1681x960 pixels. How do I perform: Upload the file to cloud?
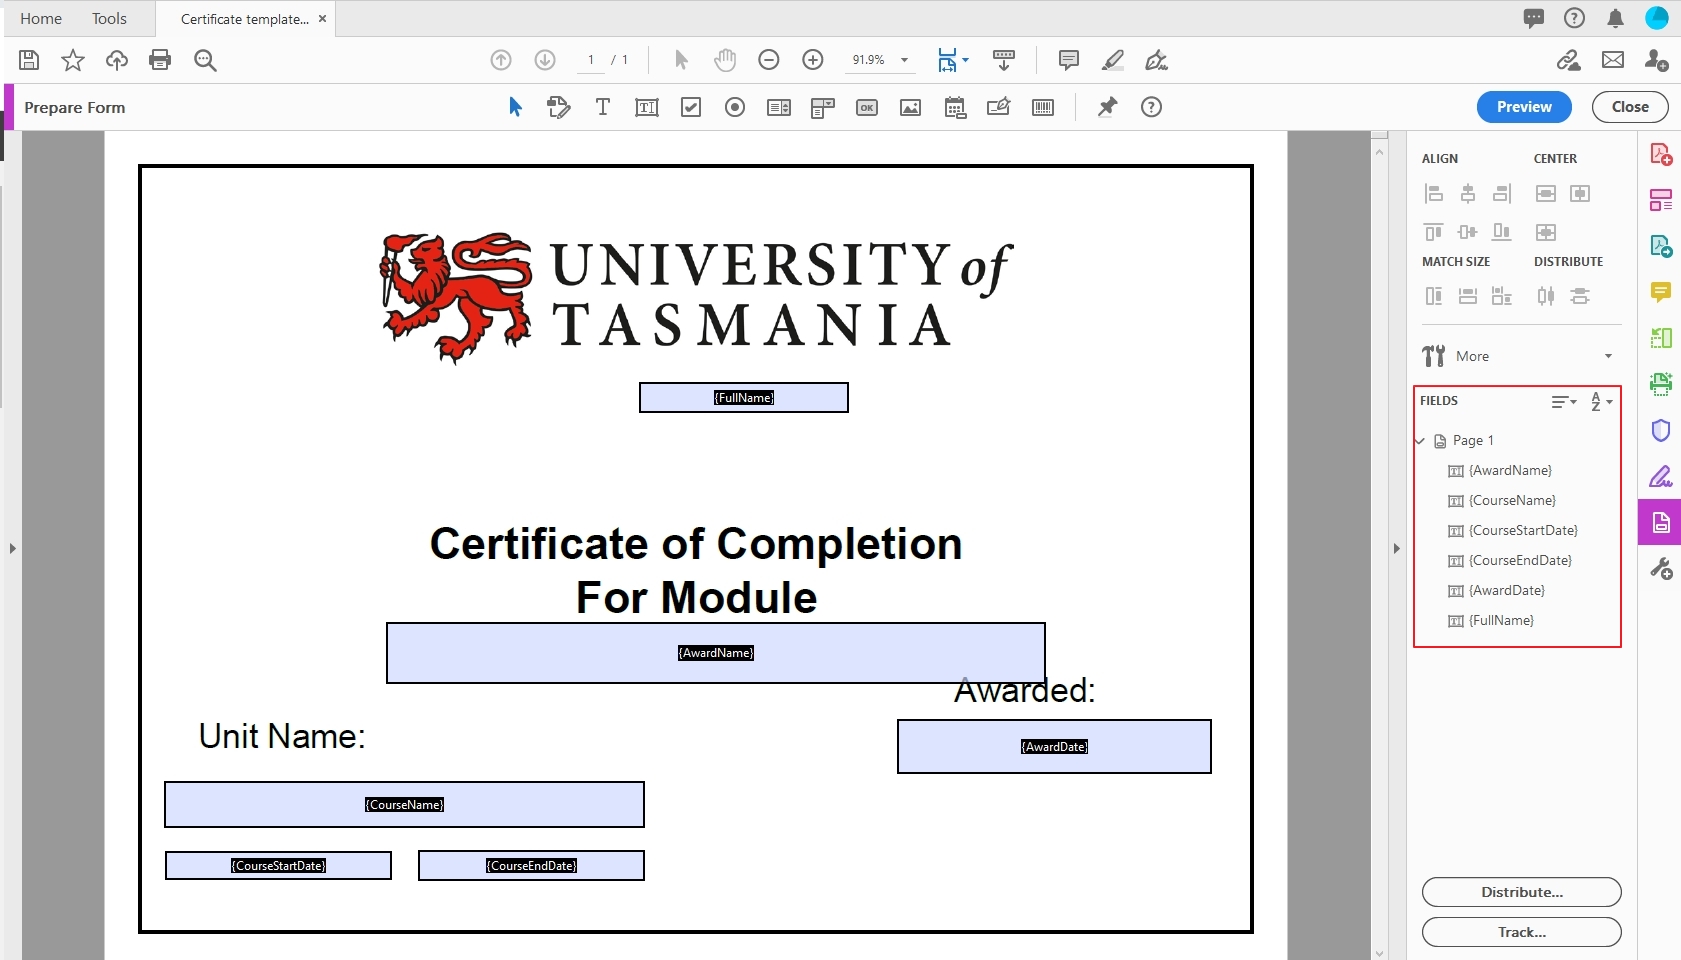pyautogui.click(x=117, y=60)
